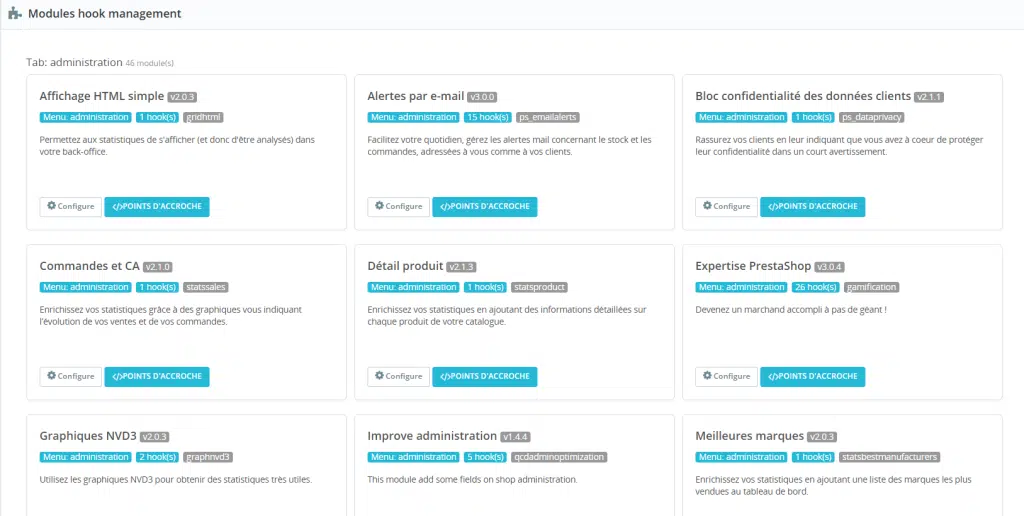The width and height of the screenshot is (1024, 516).
Task: Click the Tab: administration section heading
Action: 74,62
